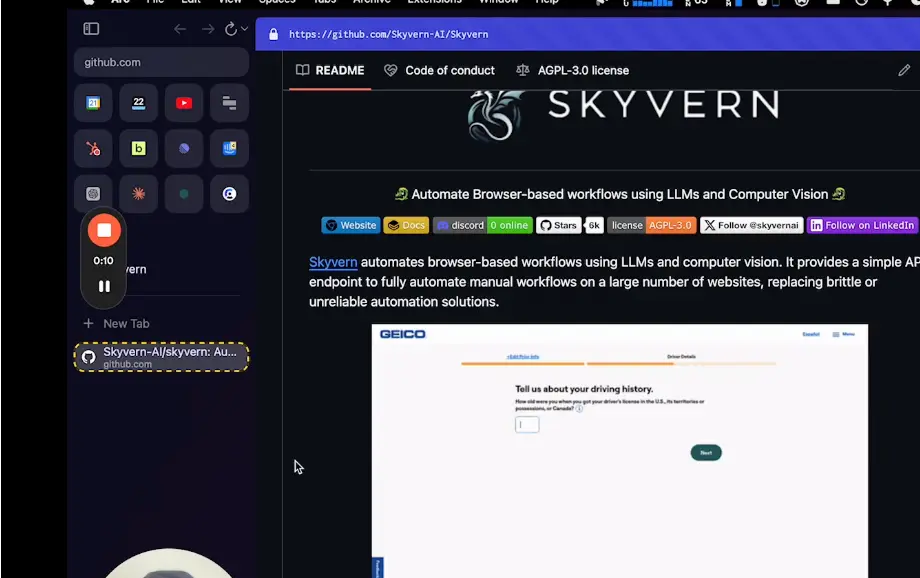Click the Docs badge
Image resolution: width=920 pixels, height=578 pixels.
[x=406, y=225]
